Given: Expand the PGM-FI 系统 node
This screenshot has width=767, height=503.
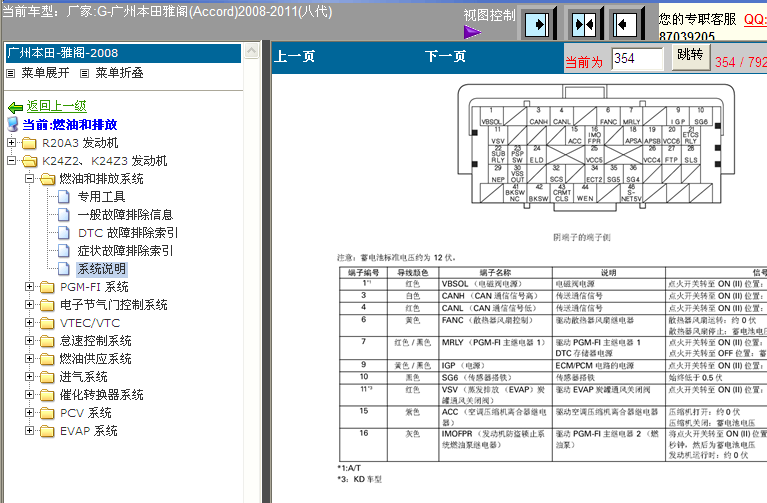Looking at the screenshot, I should tap(29, 286).
